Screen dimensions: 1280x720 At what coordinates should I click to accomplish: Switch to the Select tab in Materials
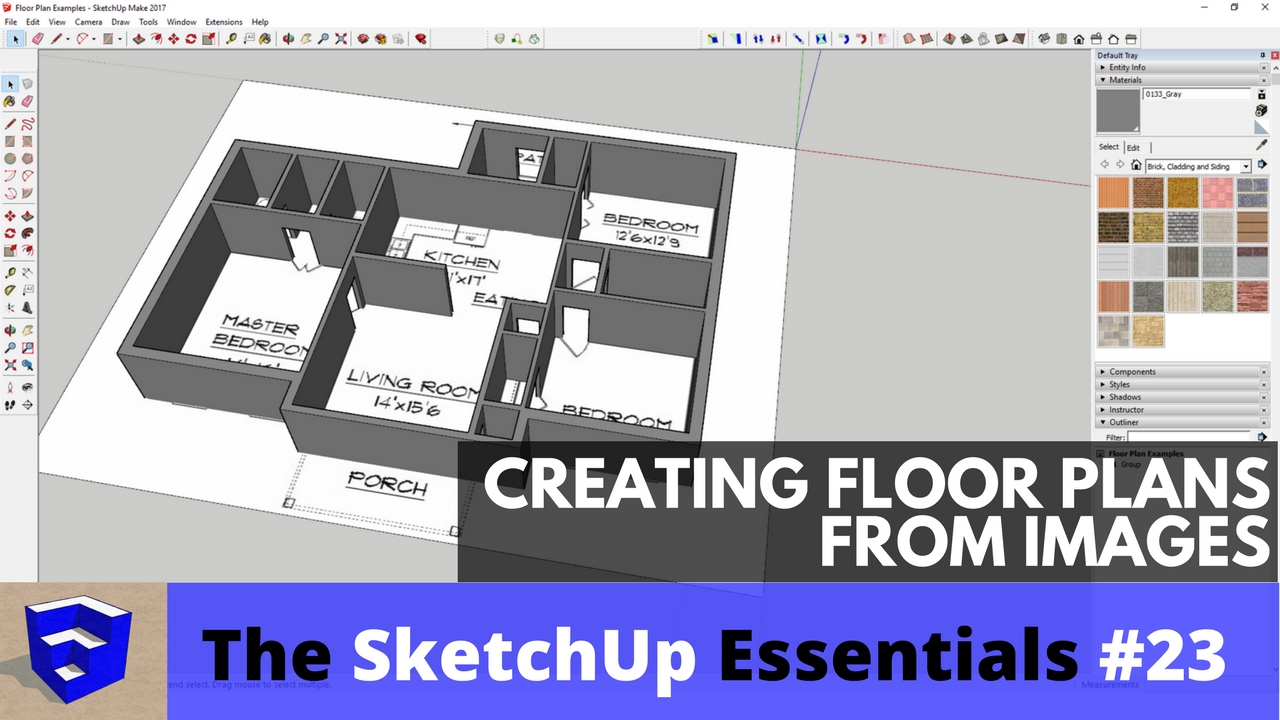pos(1109,147)
